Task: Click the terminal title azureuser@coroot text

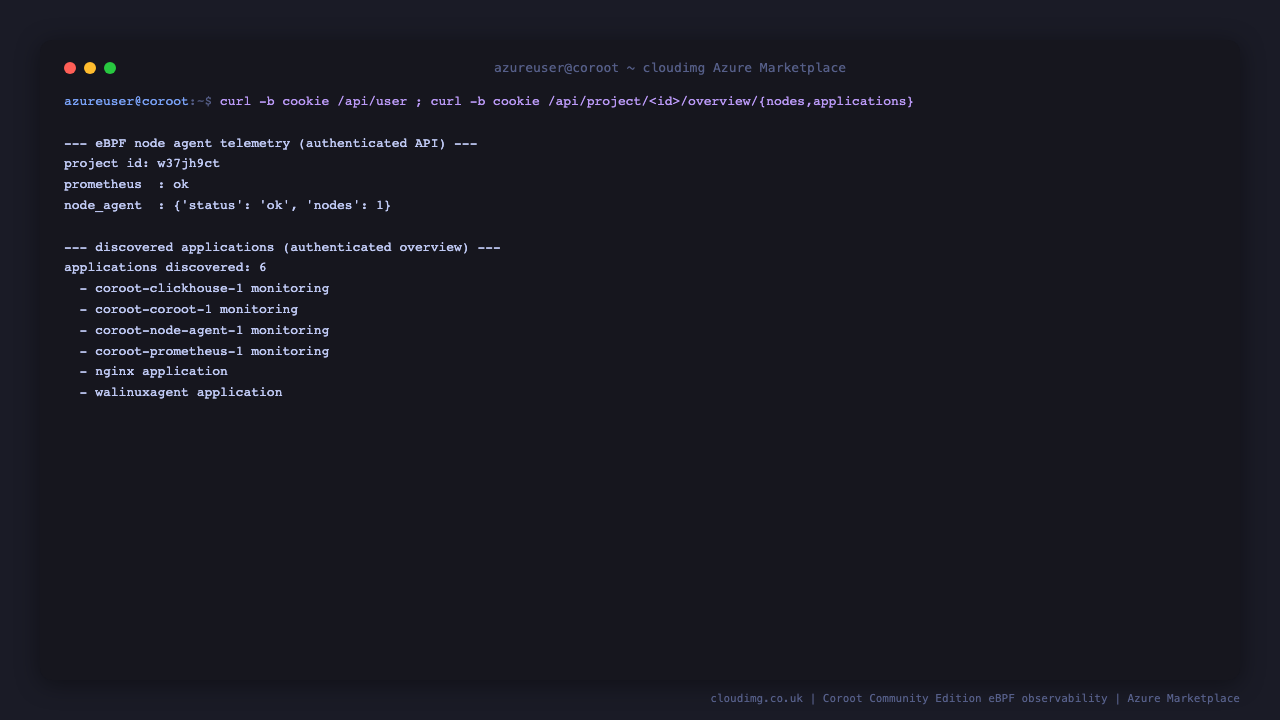Action: coord(670,68)
